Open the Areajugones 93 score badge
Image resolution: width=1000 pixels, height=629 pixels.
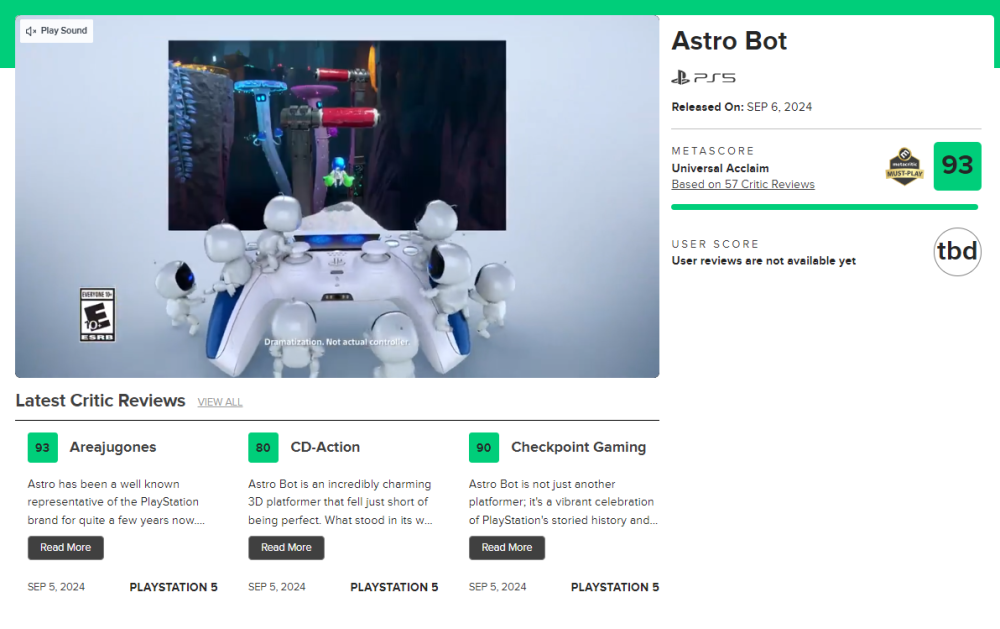click(x=43, y=447)
